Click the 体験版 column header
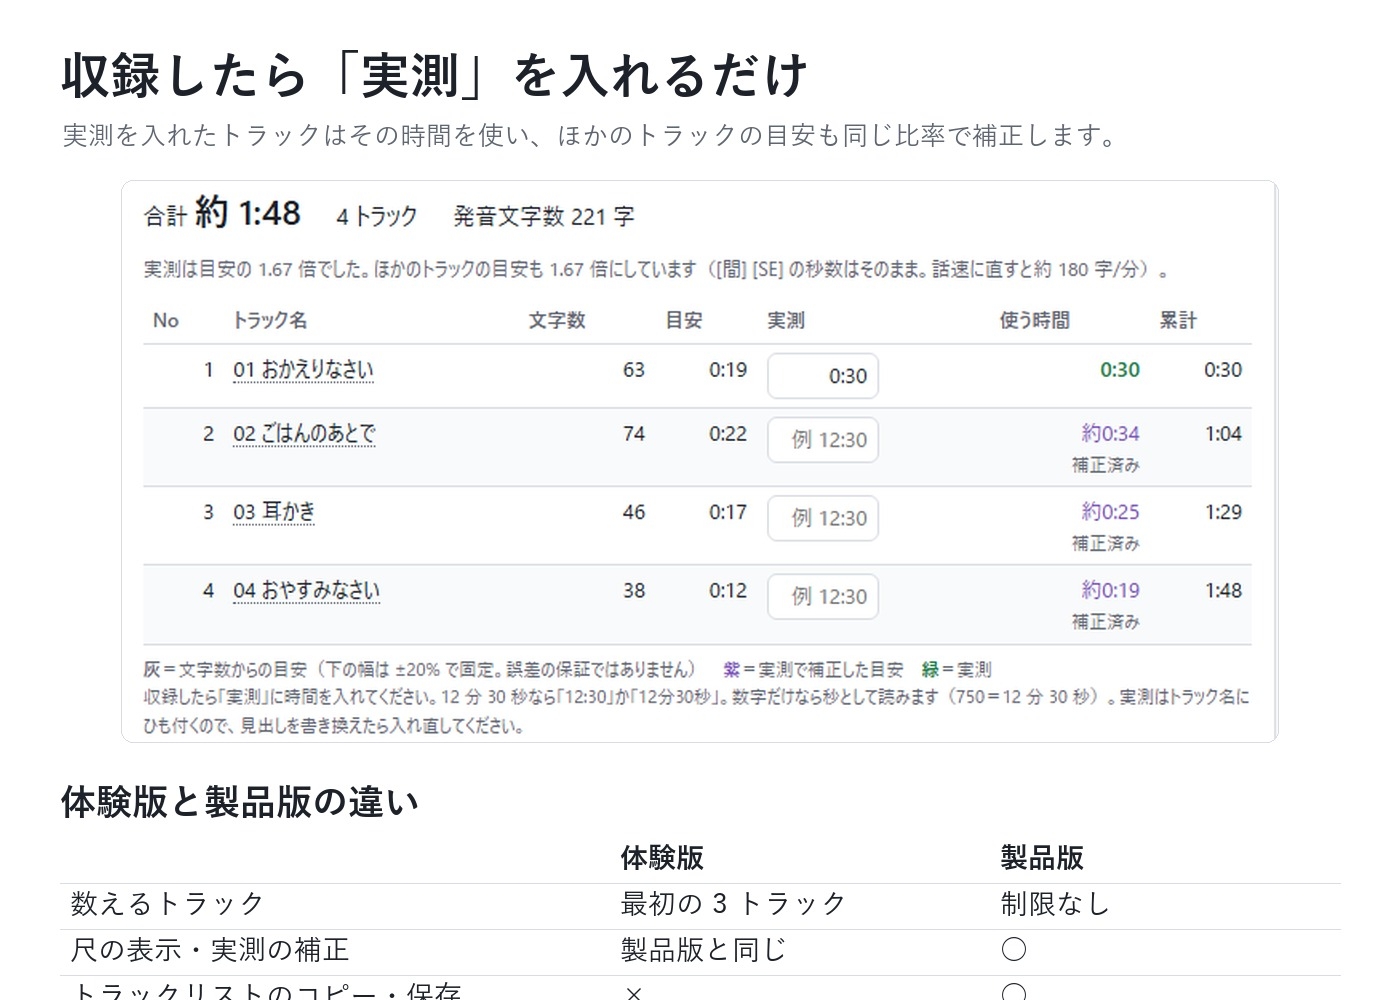Viewport: 1400px width, 1000px height. point(662,858)
